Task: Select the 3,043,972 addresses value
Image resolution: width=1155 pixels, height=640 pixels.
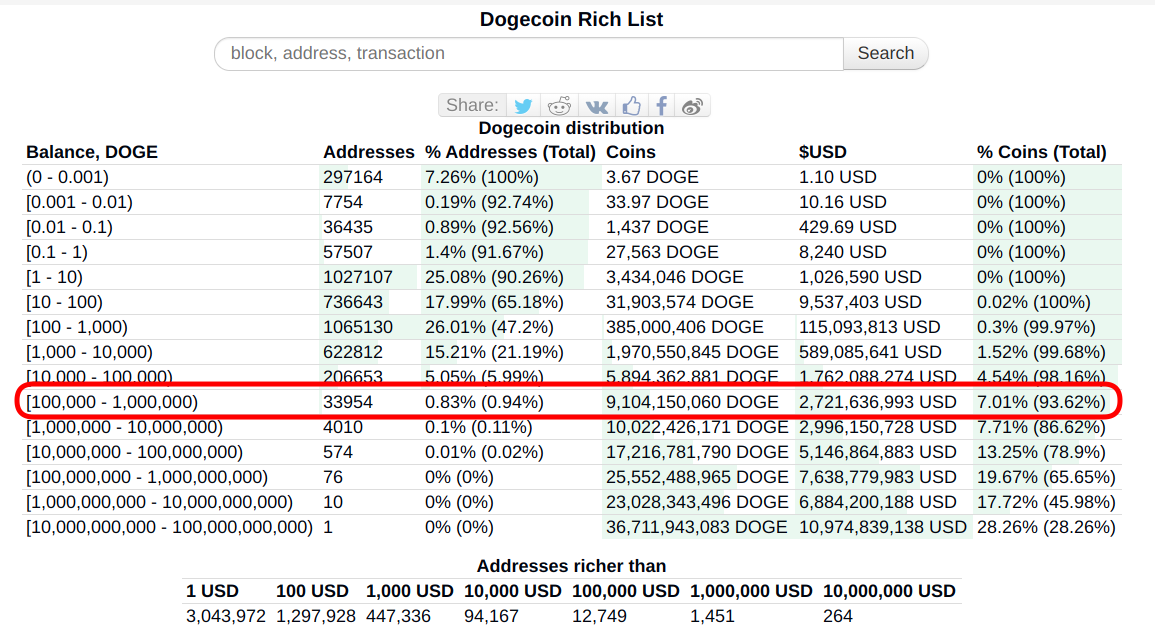Action: tap(226, 616)
